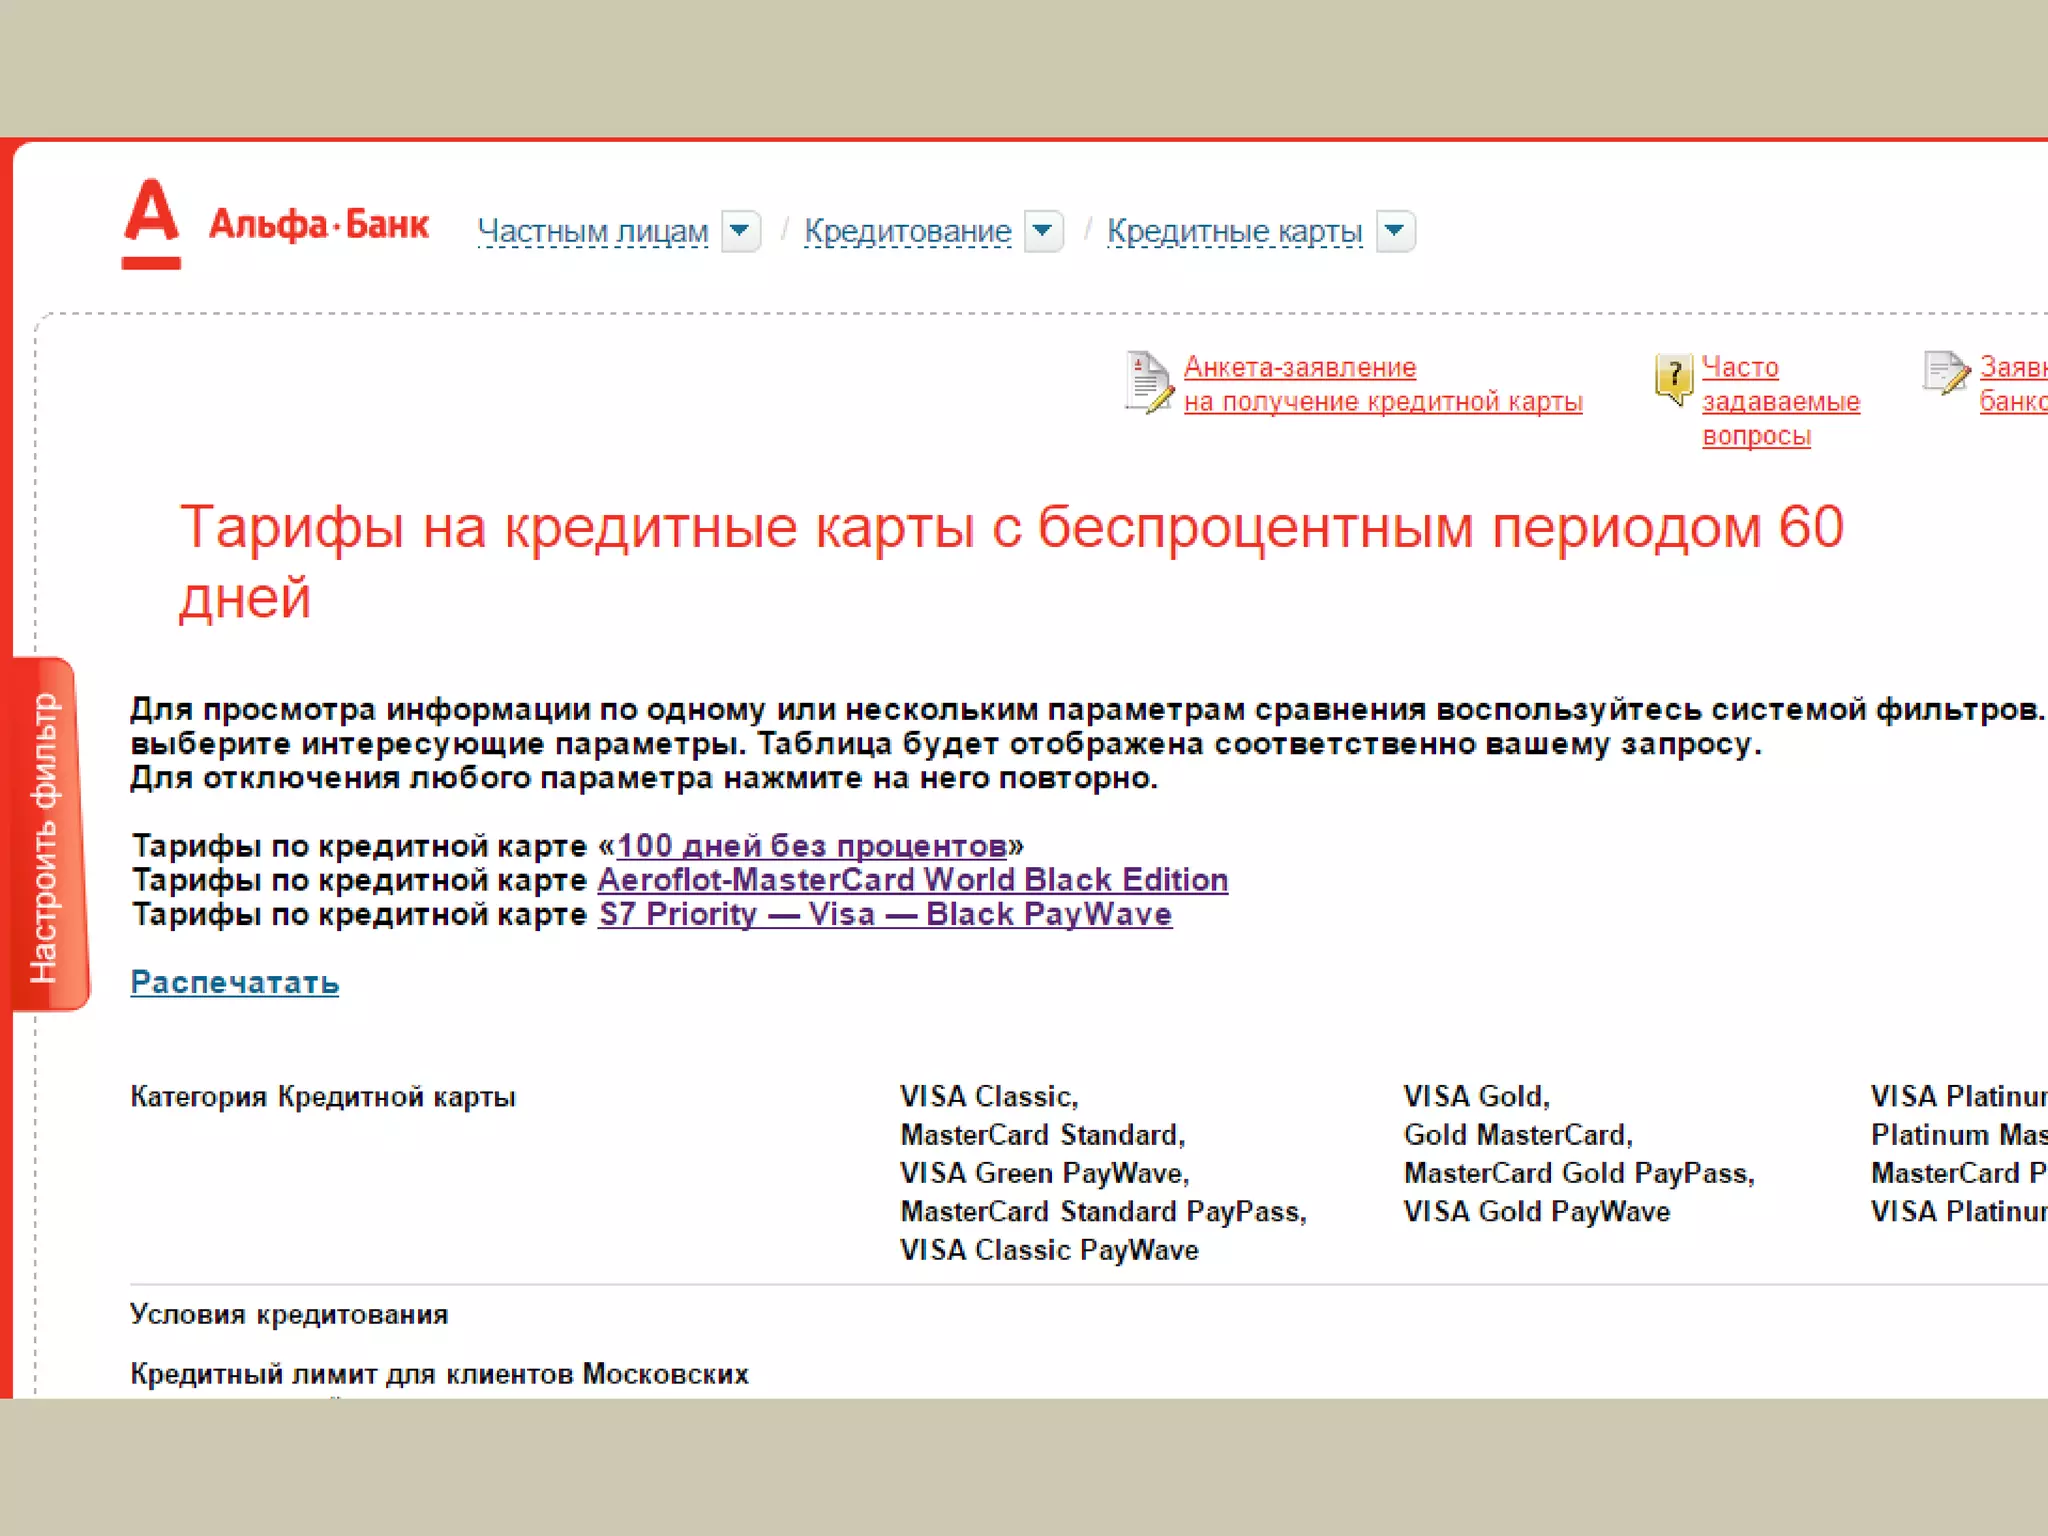
Task: Click the VISA Gold category column header
Action: pos(1476,1097)
